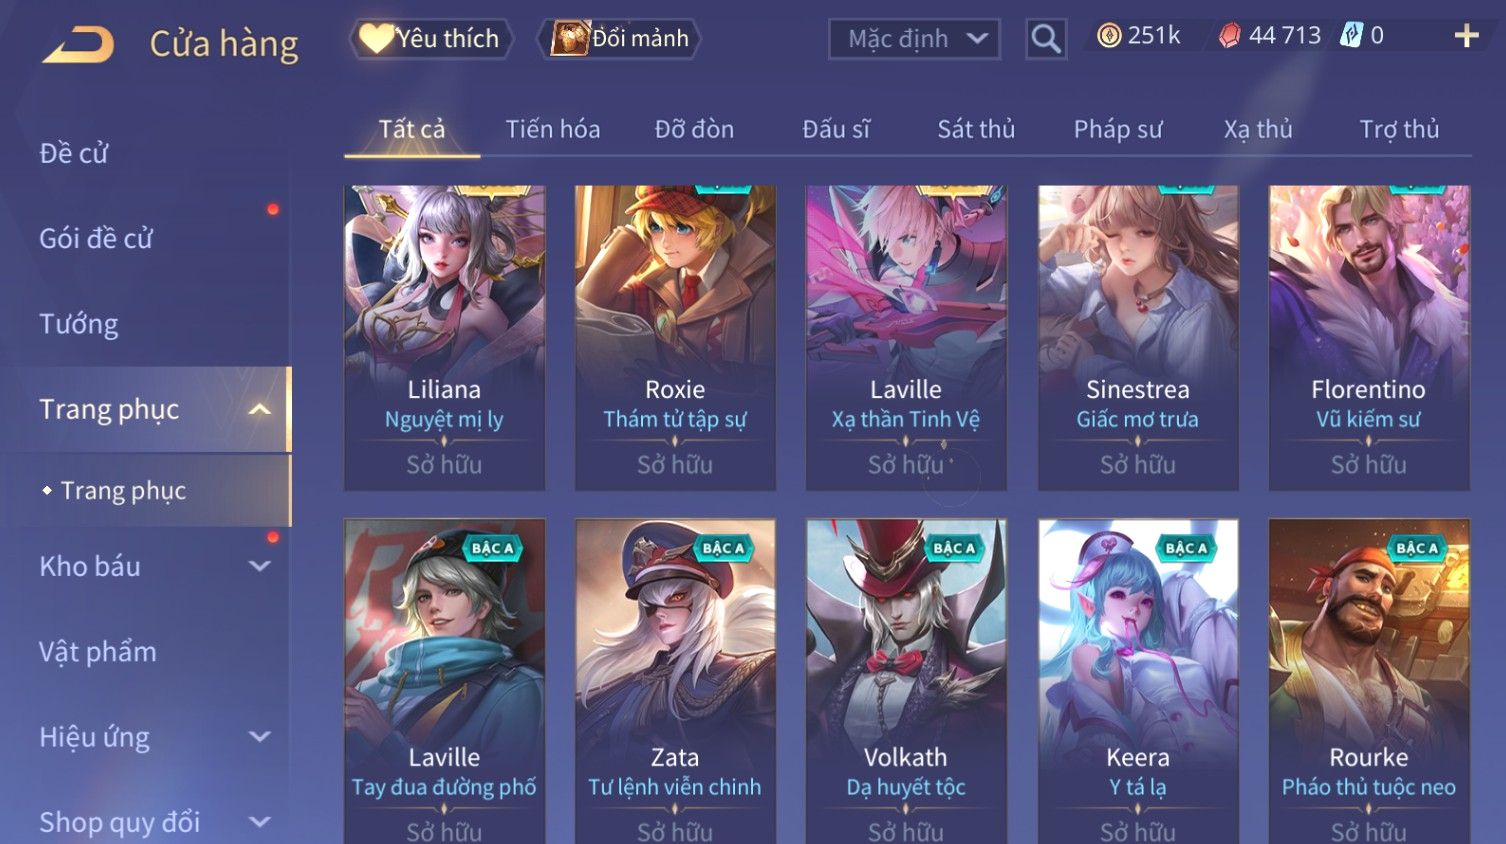Go to Gói đề cử menu
The width and height of the screenshot is (1506, 844).
click(96, 239)
